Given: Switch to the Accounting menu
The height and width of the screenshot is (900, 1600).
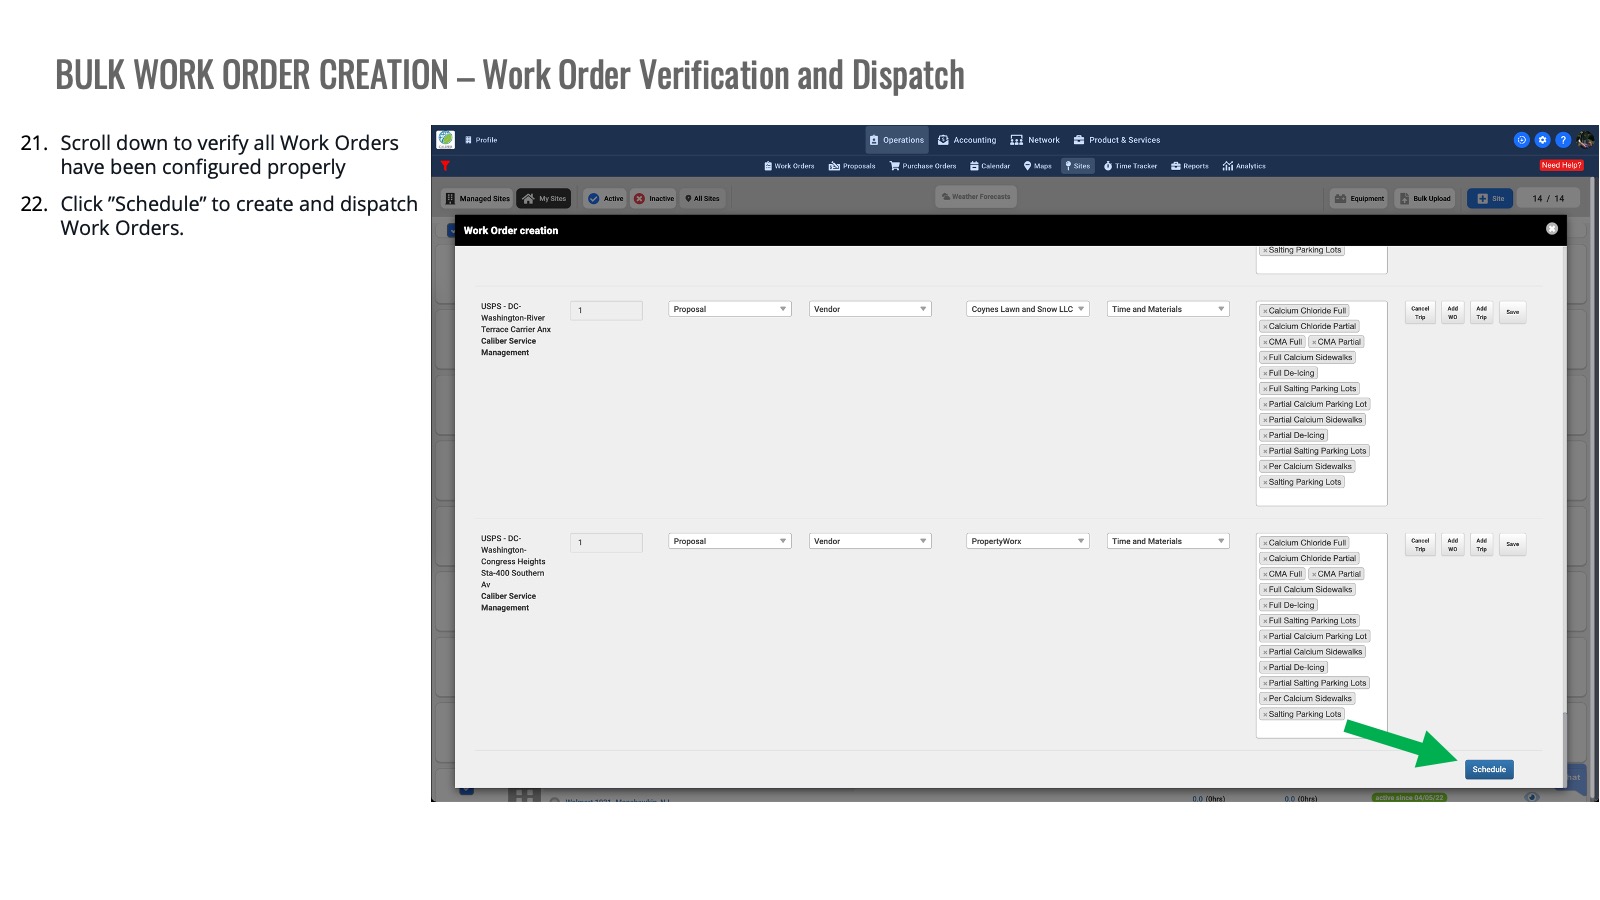Looking at the screenshot, I should pos(967,140).
